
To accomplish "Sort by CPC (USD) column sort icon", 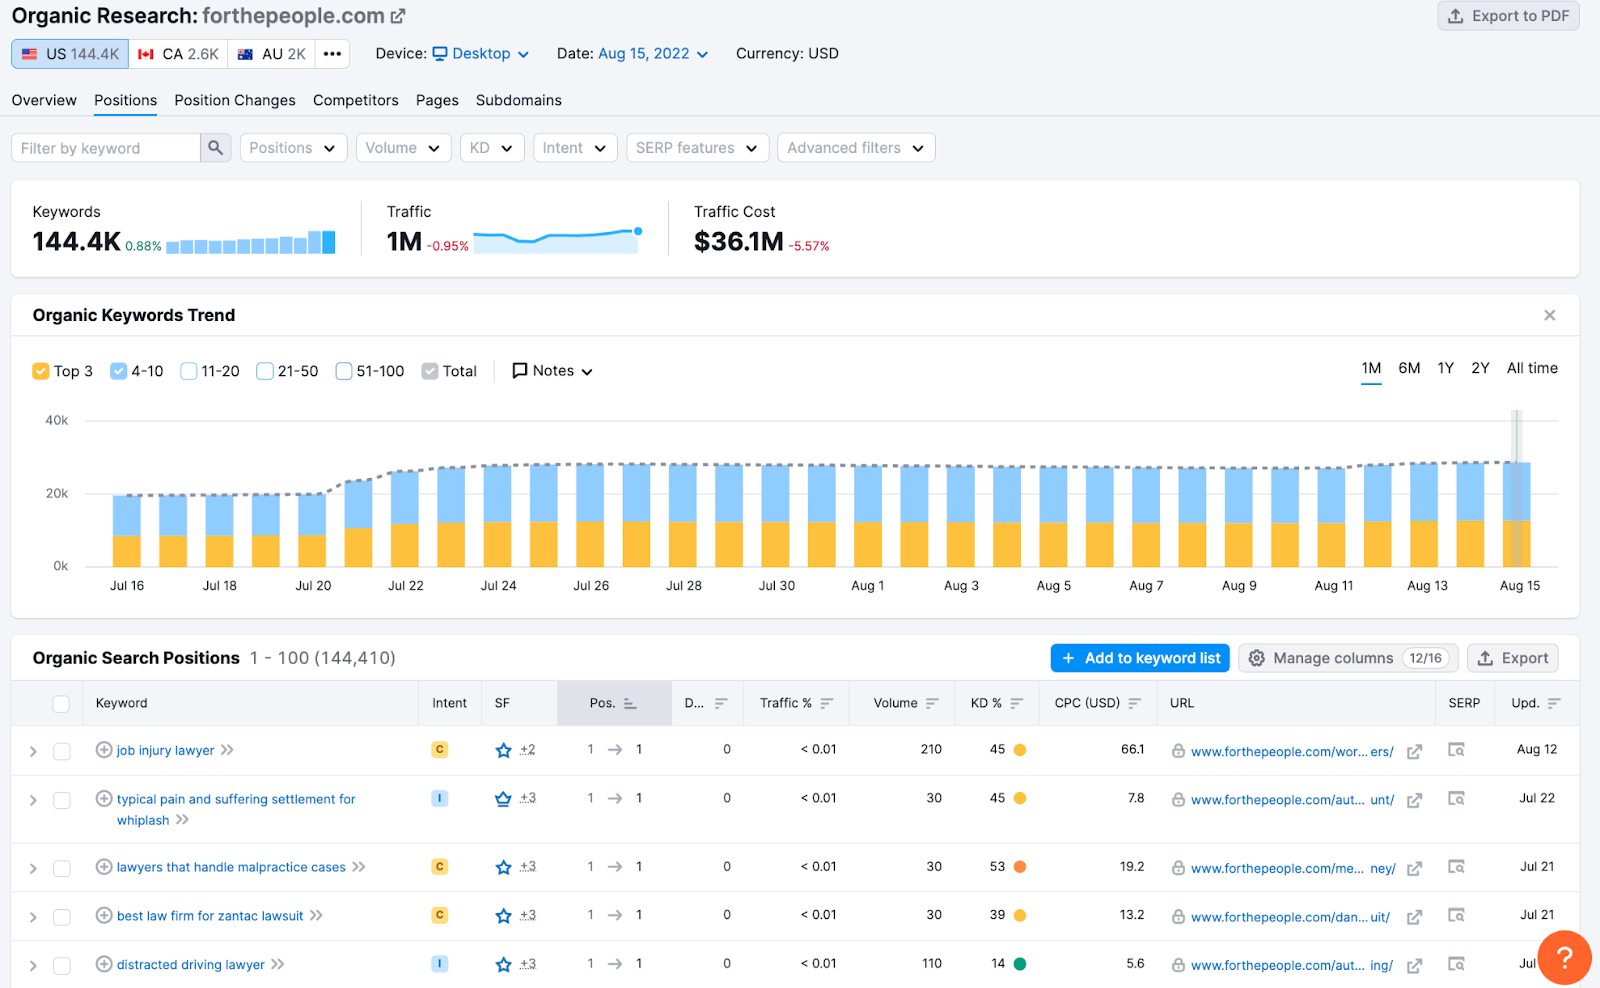I will pos(1134,704).
